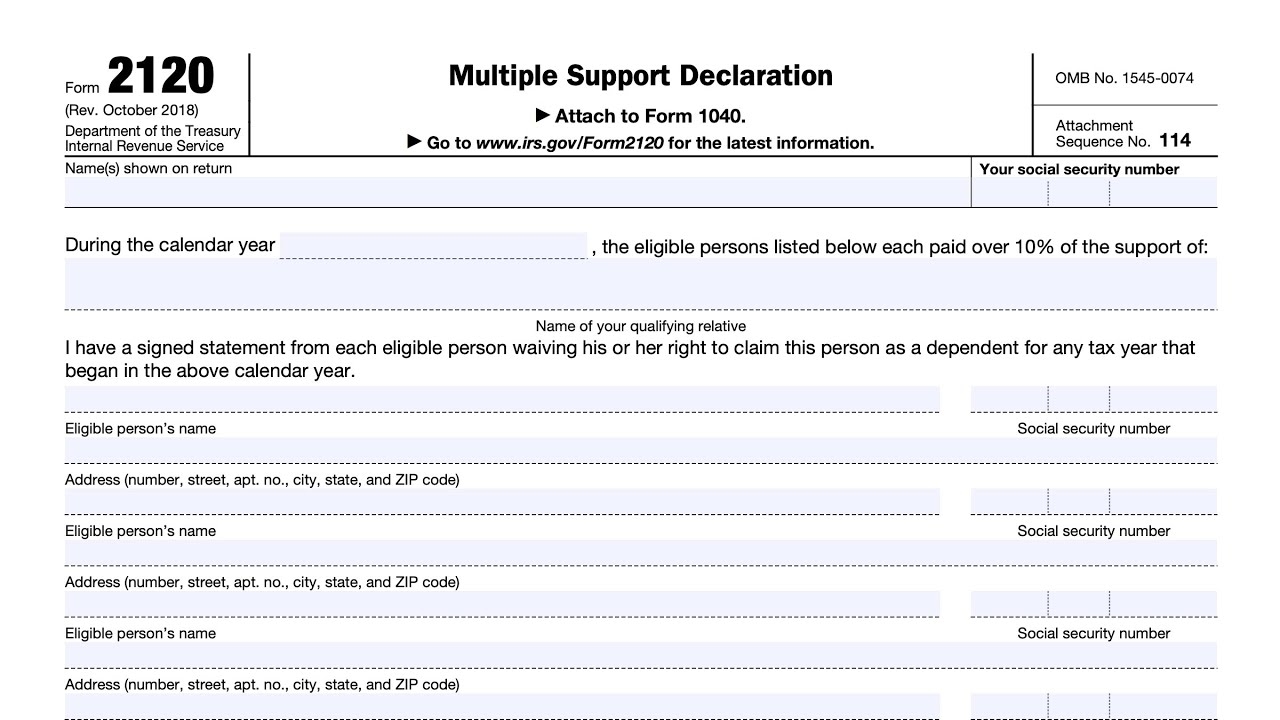Viewport: 1280px width, 720px height.
Task: Click the third eligible person's Address field
Action: click(640, 655)
